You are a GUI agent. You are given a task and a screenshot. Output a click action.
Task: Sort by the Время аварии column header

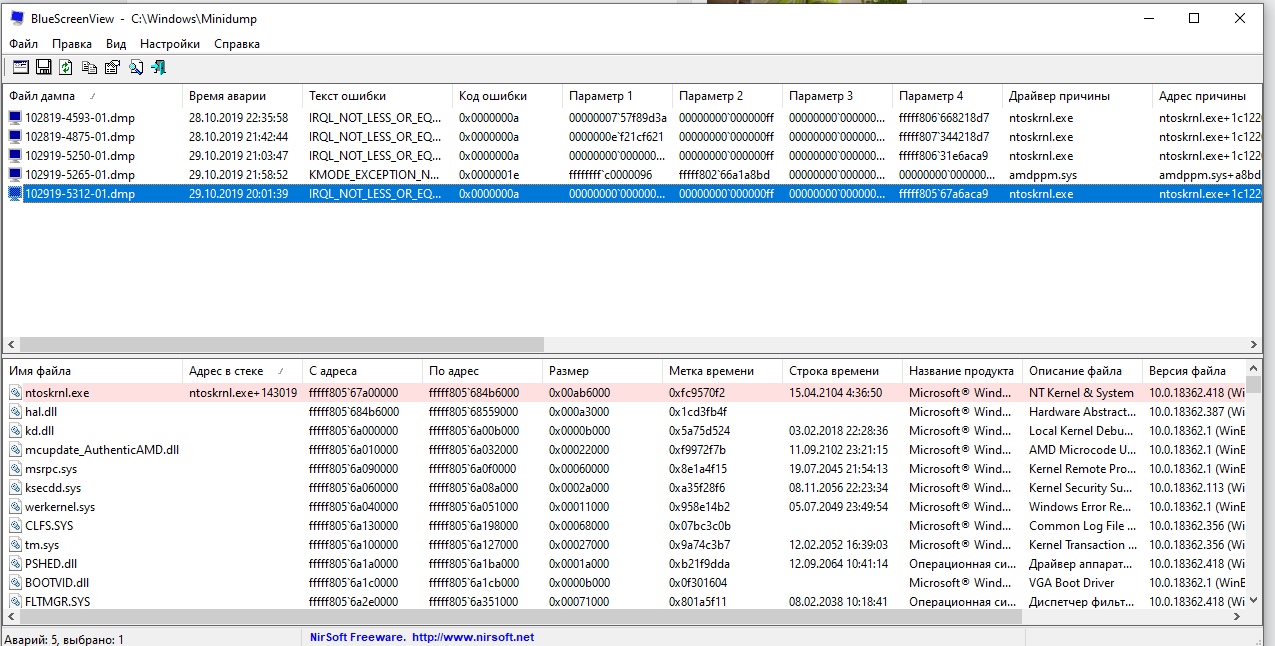243,96
